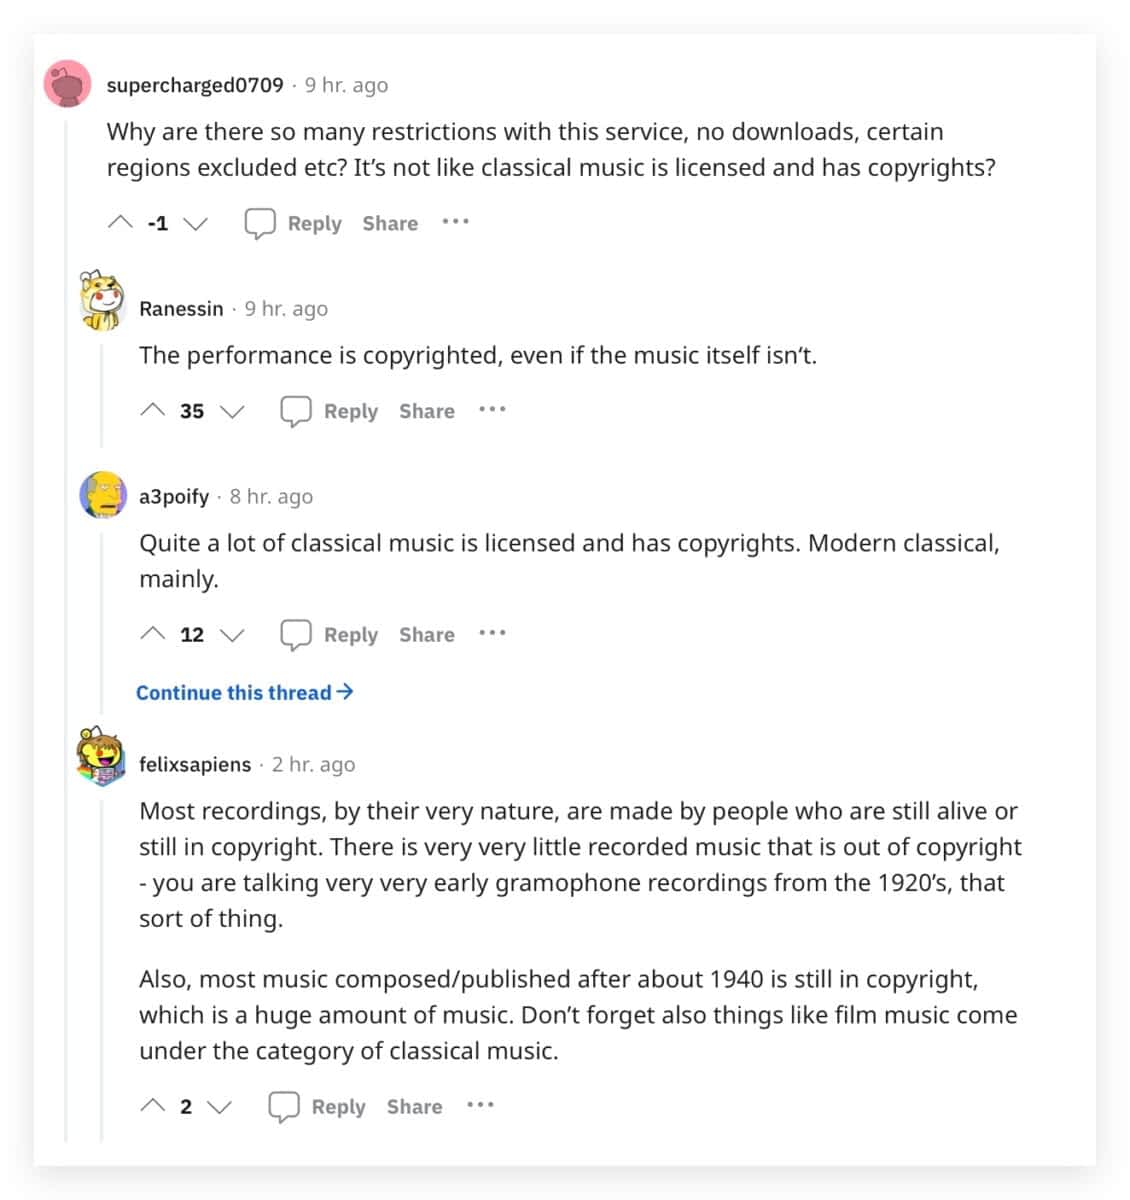Screen dimensions: 1130x1200
Task: Visit felixsapiens's profile via username
Action: (195, 764)
